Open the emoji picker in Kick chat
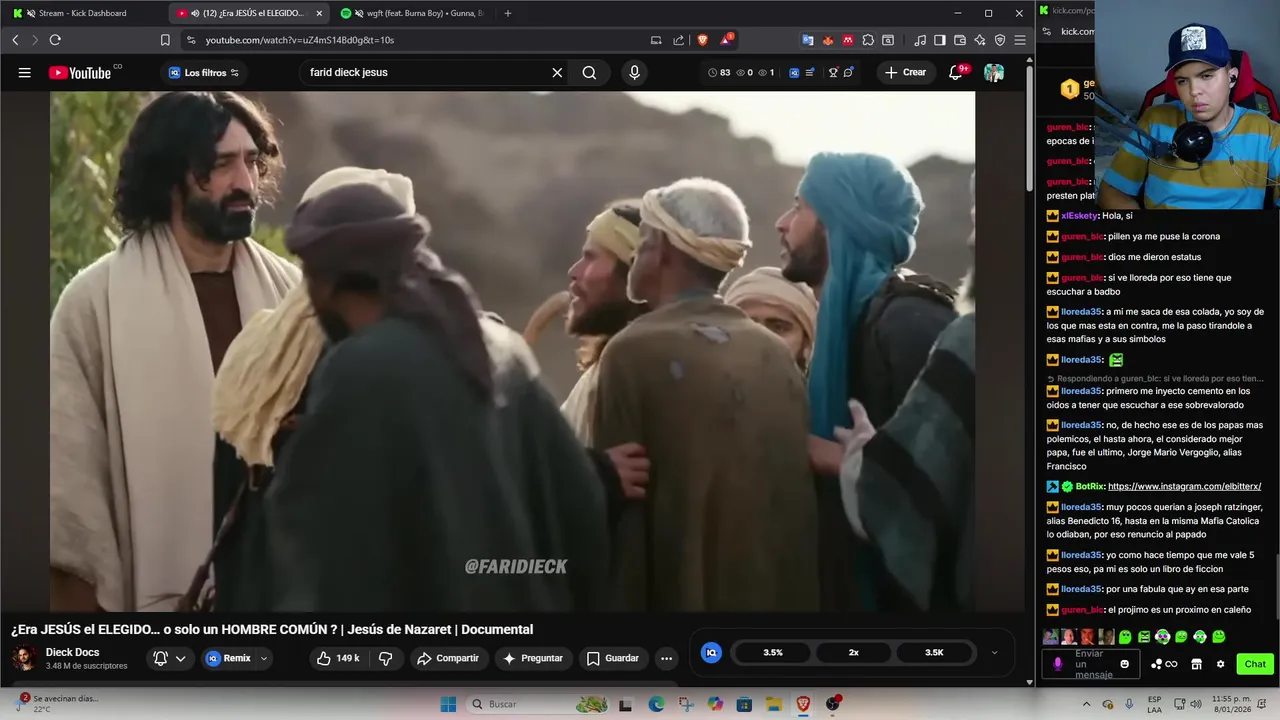Viewport: 1280px width, 720px height. tap(1125, 664)
